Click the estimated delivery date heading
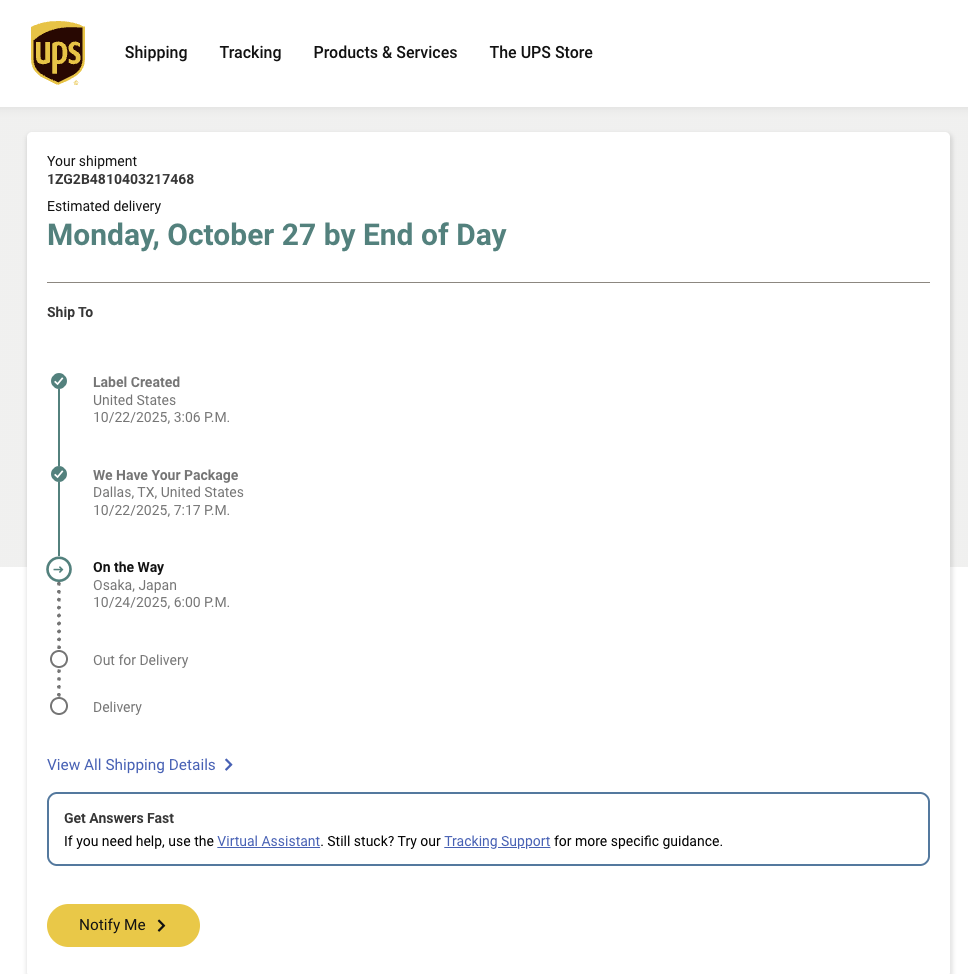This screenshot has width=968, height=974. coord(277,235)
